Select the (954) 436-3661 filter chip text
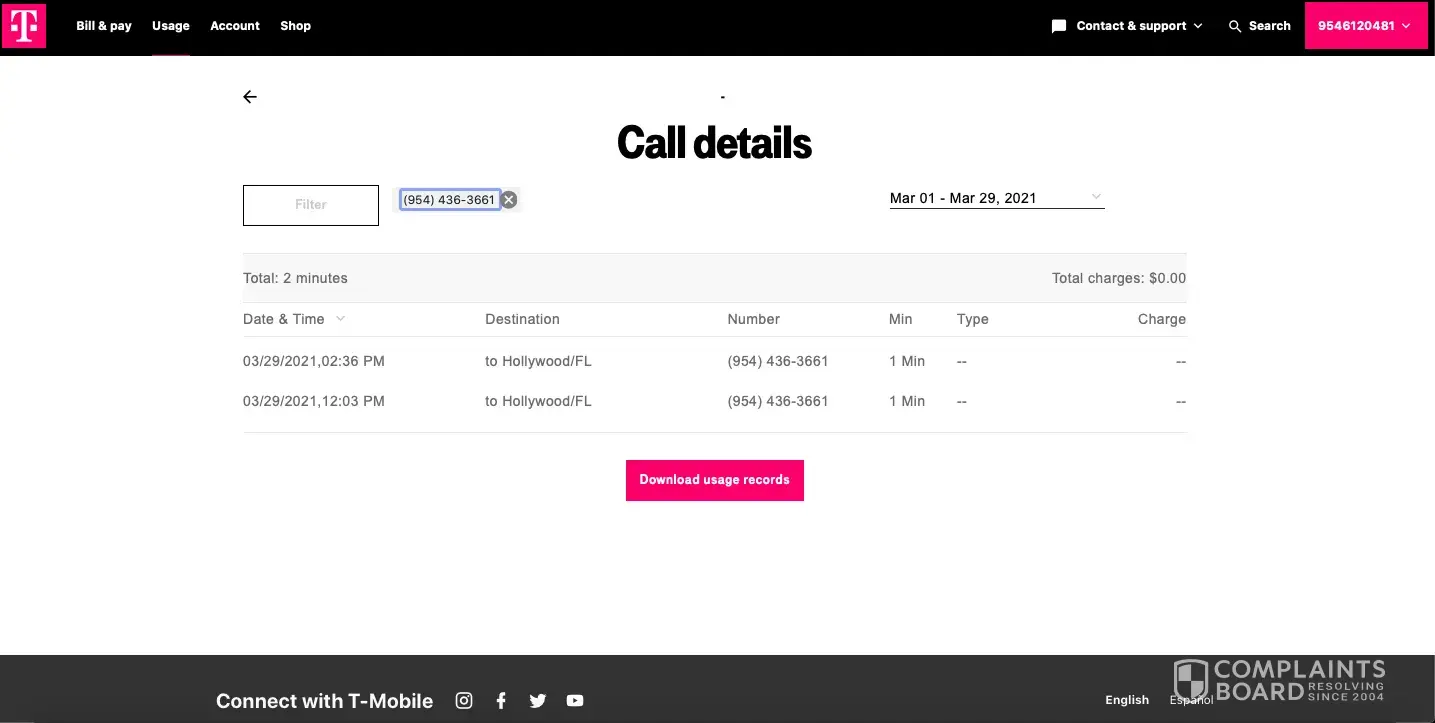Screen dimensions: 1435x723 point(449,200)
